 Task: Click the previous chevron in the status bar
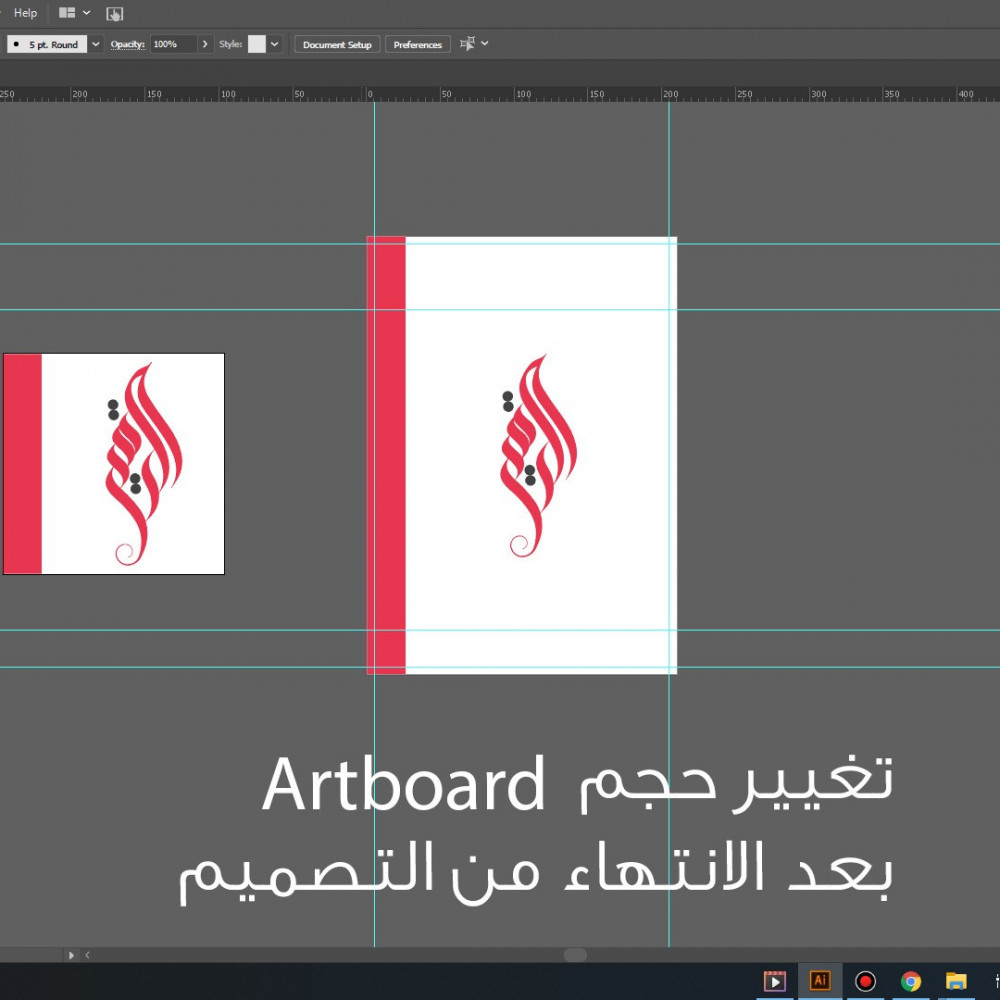click(x=87, y=955)
